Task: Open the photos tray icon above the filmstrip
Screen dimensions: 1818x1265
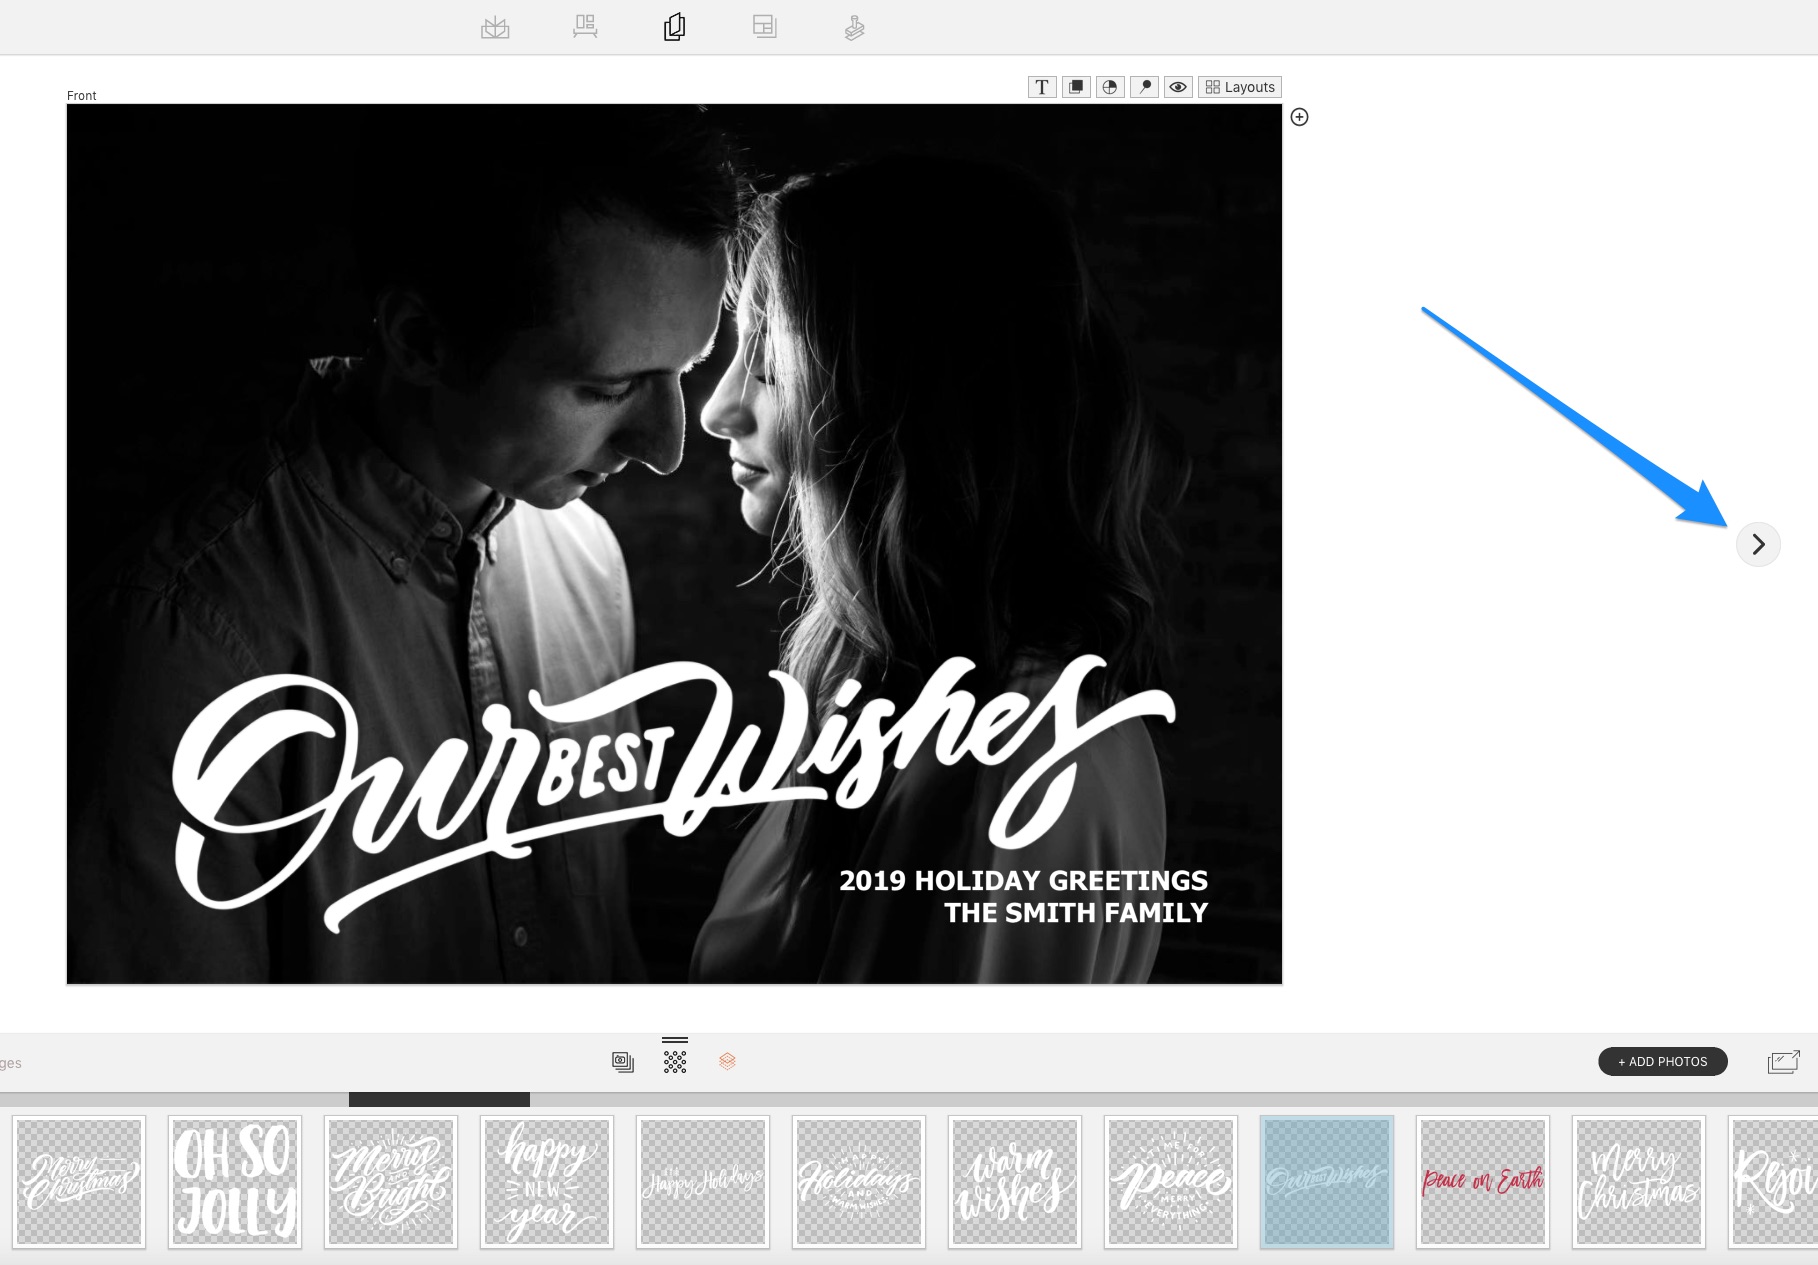Action: point(623,1061)
